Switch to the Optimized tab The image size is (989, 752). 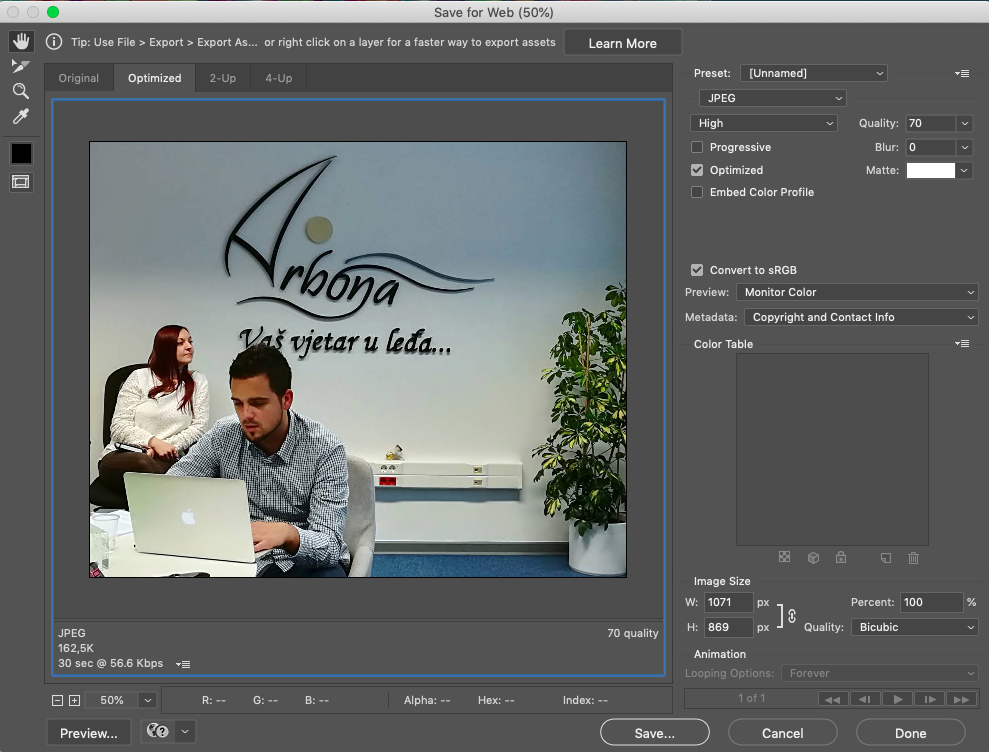coord(155,78)
